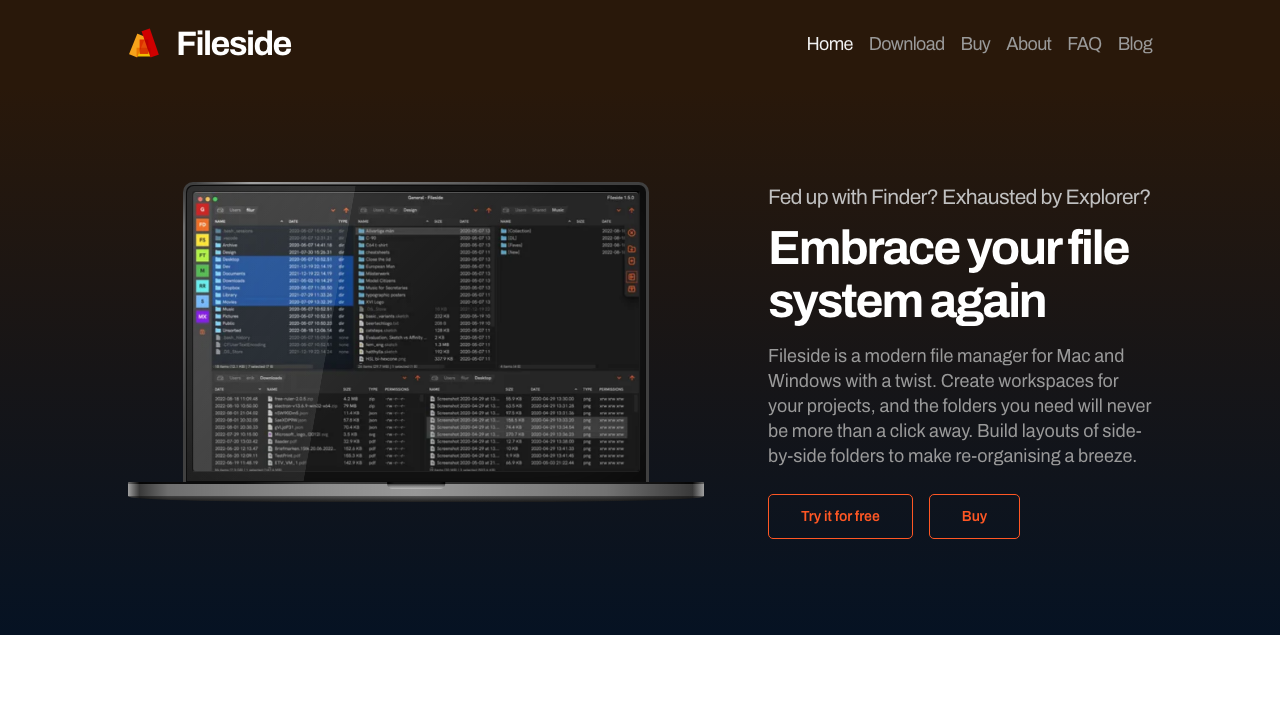Select the MX workspace icon
Viewport: 1280px width, 720px height.
(202, 317)
